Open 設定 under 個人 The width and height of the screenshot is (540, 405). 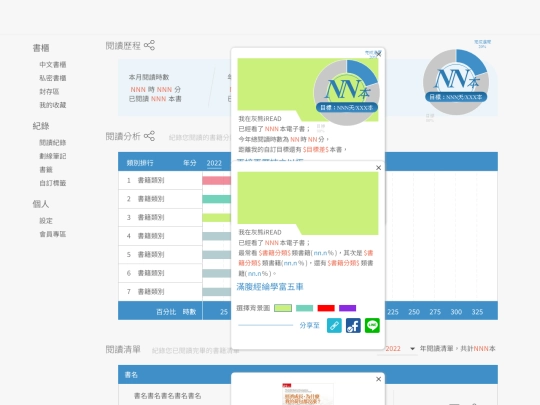click(x=46, y=220)
